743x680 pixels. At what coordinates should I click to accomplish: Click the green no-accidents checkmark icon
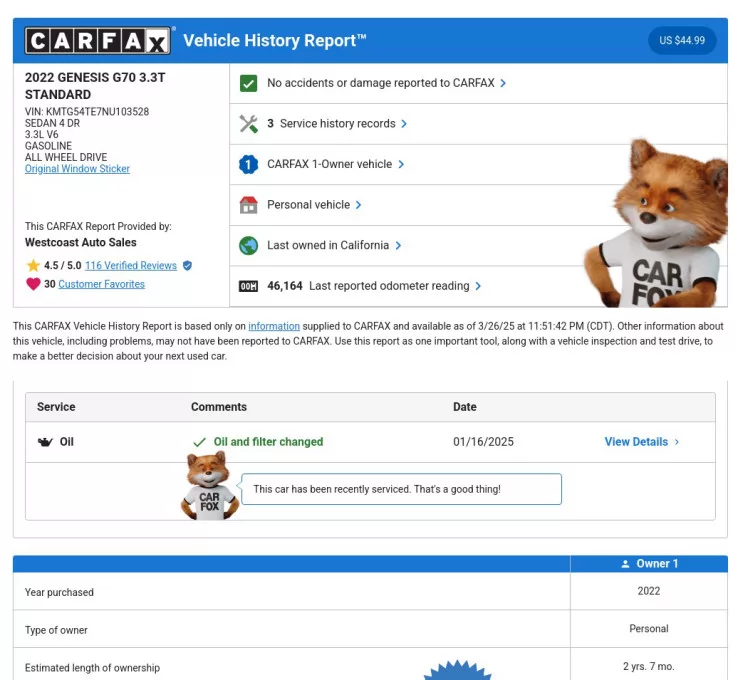(x=249, y=83)
